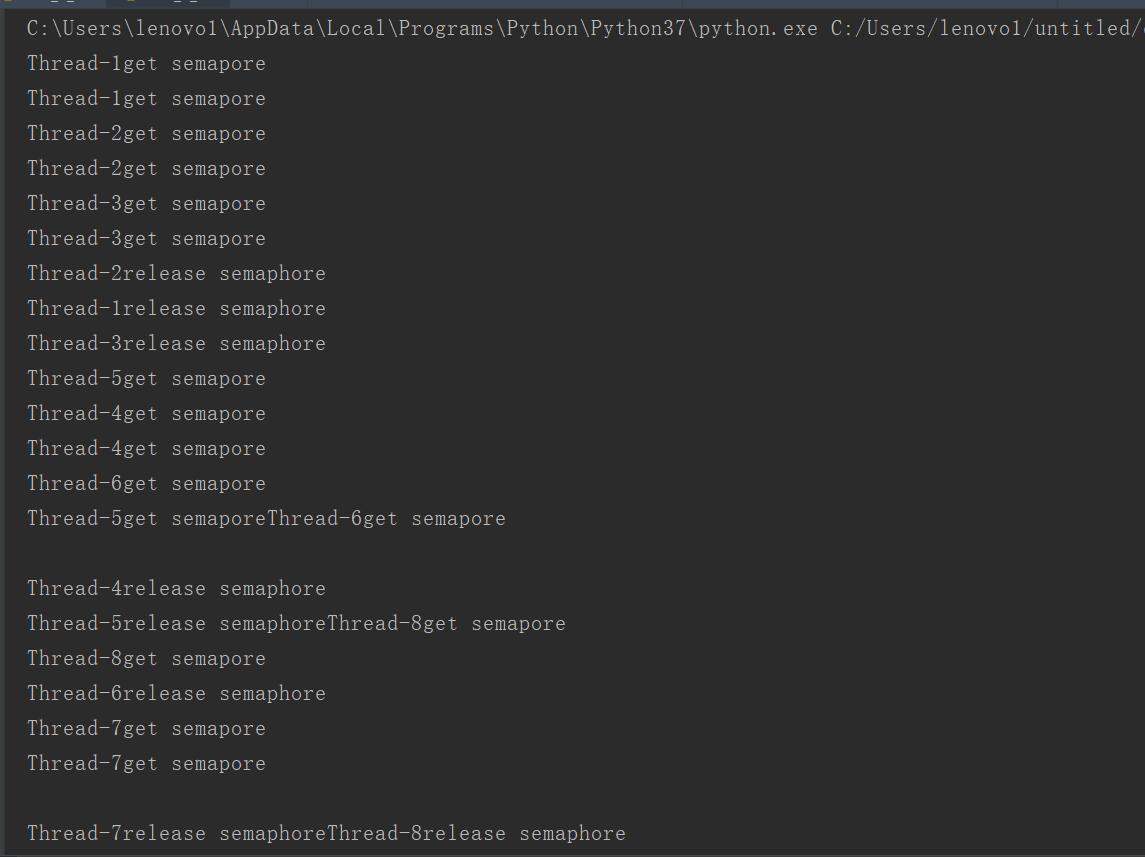
Task: Click the standalone Thread-6get semapore line
Action: [146, 484]
